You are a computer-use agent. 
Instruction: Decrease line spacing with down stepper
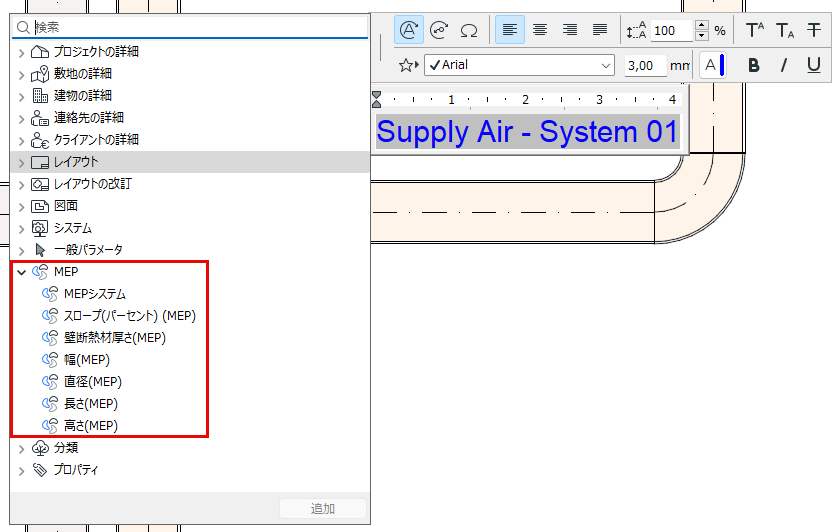(x=702, y=36)
